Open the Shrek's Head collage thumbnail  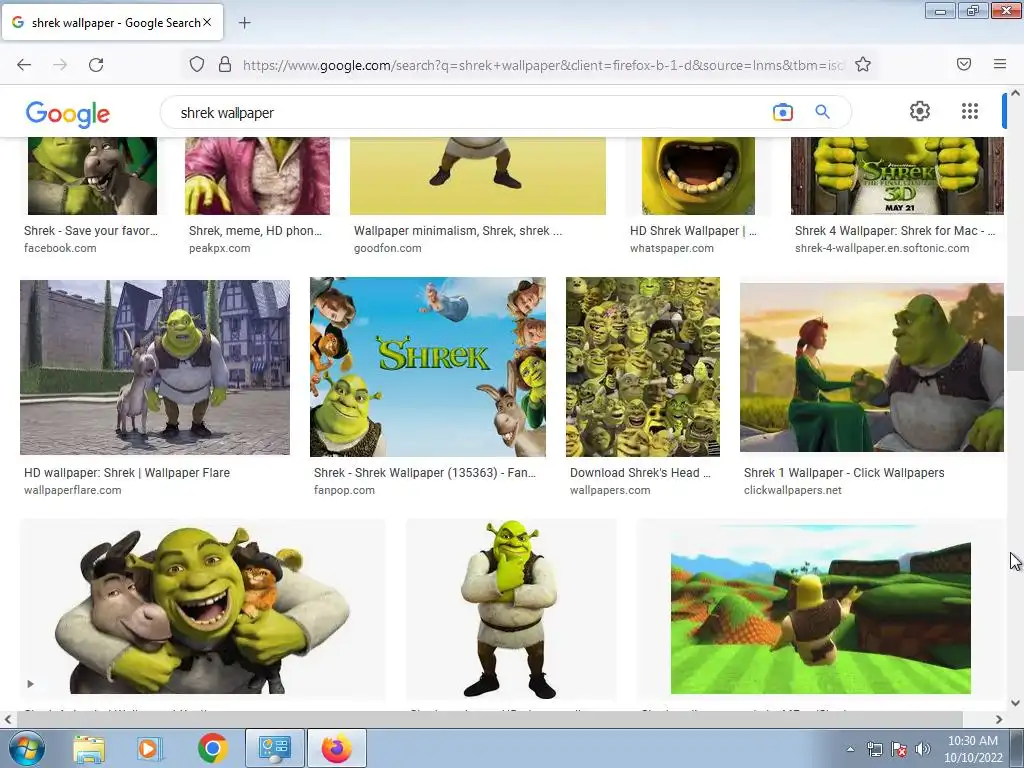coord(643,366)
